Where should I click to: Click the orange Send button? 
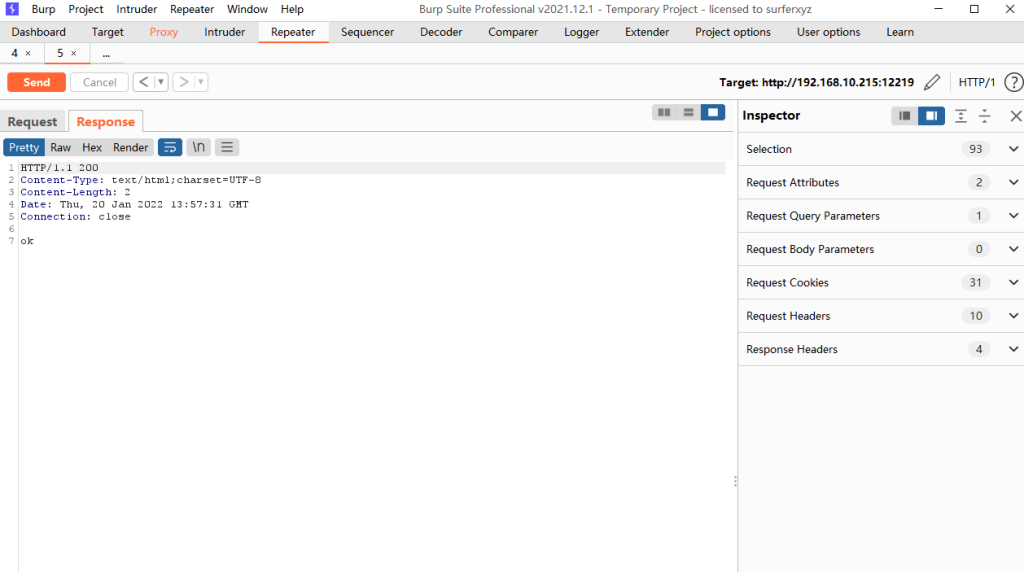pyautogui.click(x=37, y=82)
